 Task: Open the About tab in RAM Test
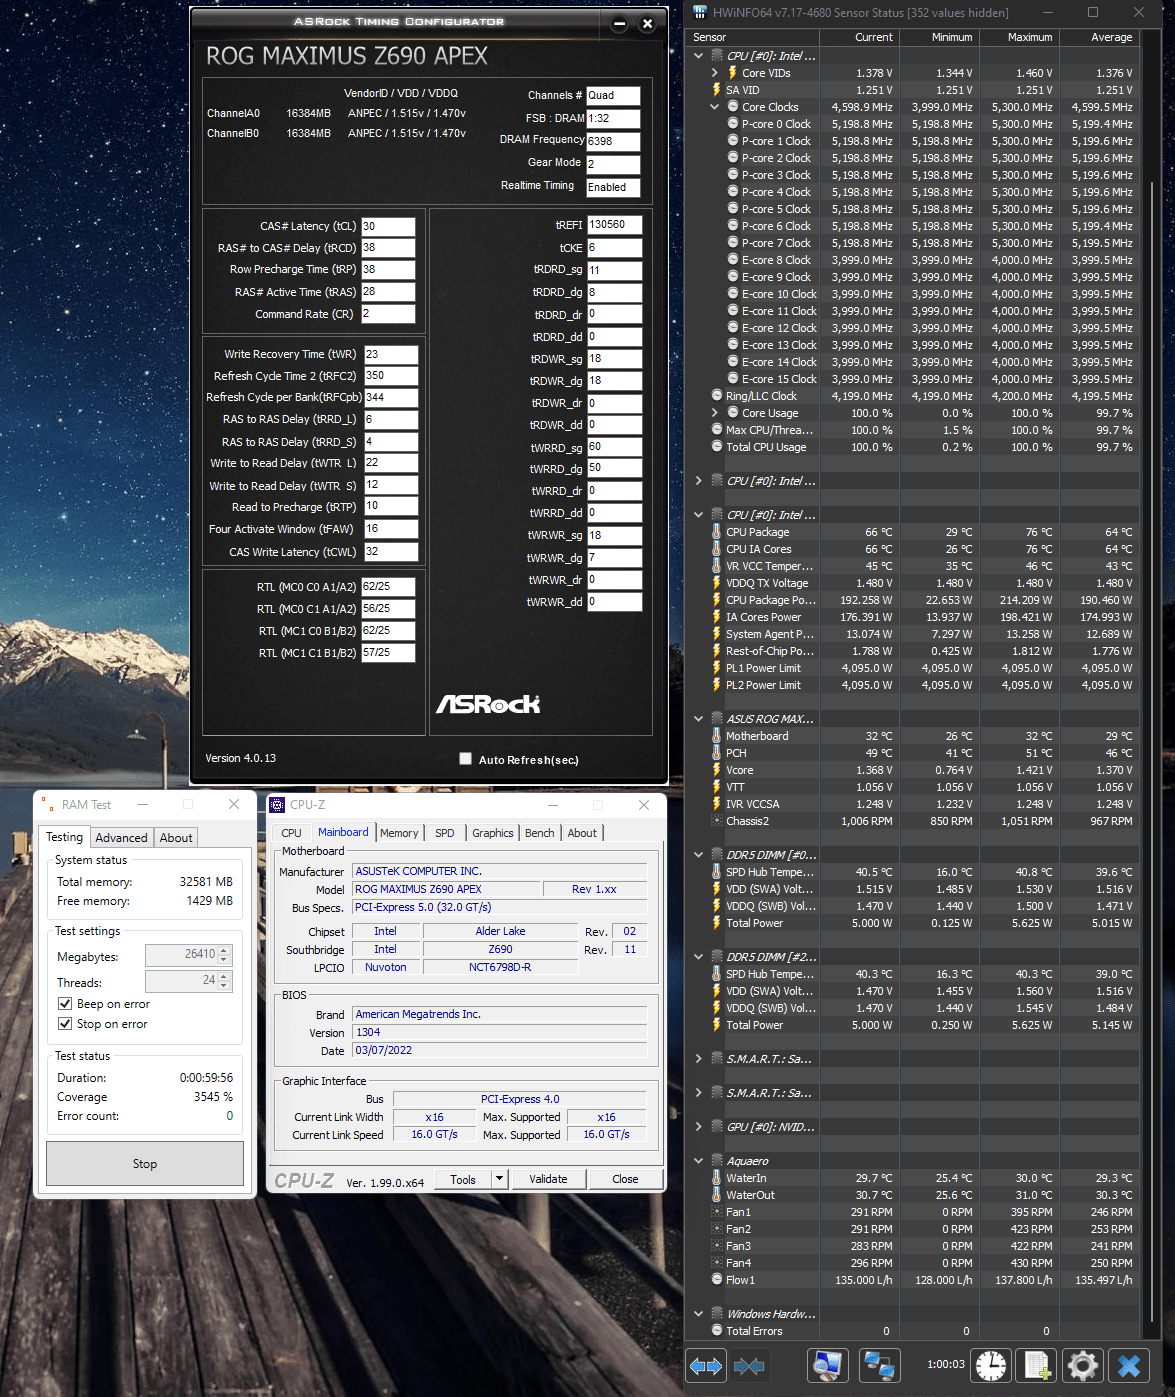point(176,838)
